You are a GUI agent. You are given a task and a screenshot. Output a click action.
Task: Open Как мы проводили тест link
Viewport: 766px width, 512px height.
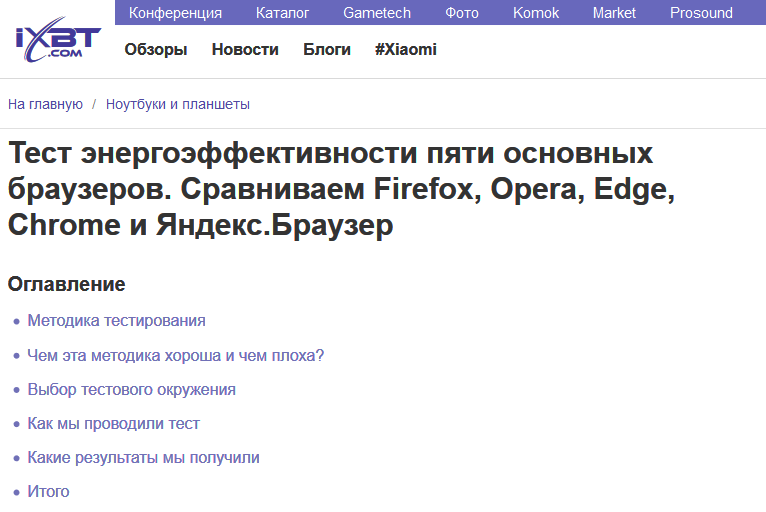point(113,424)
